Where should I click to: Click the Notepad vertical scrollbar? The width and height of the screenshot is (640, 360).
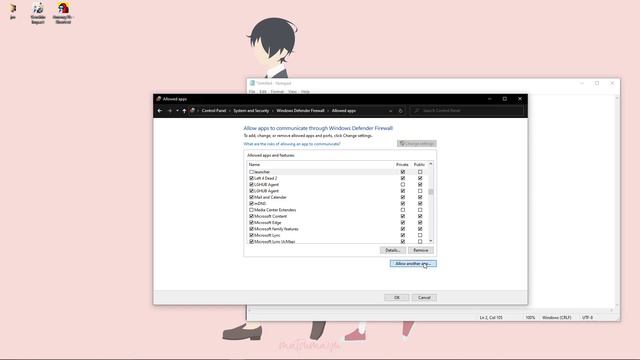pos(617,202)
